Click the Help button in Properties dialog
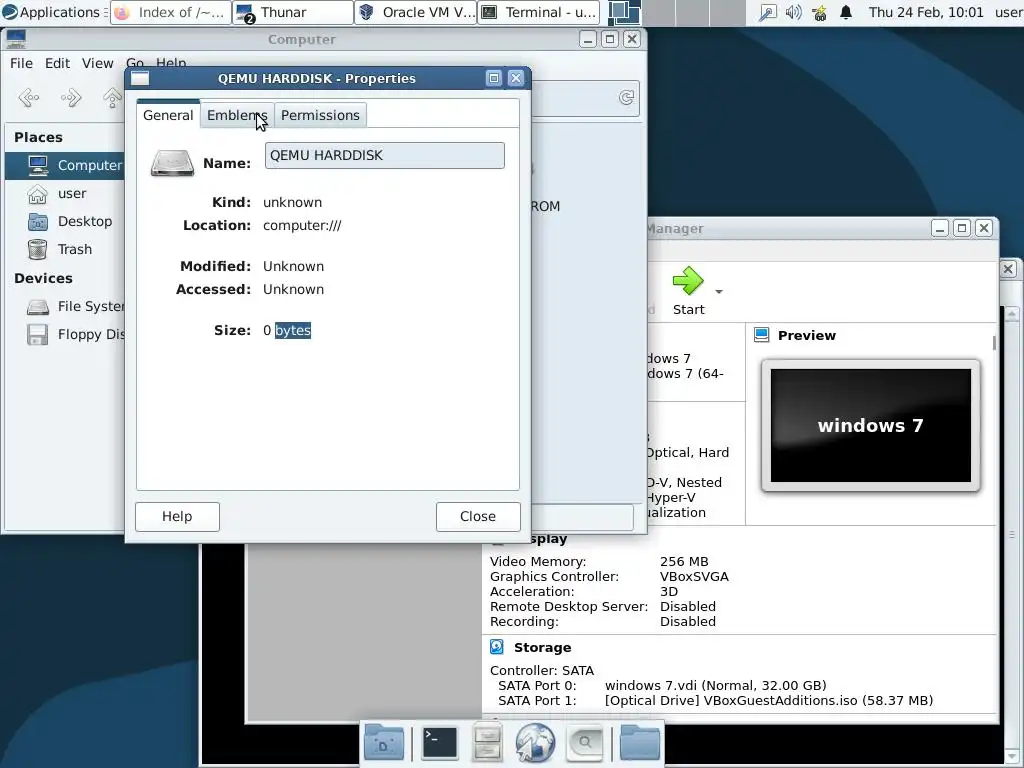Image resolution: width=1024 pixels, height=768 pixels. 177,517
